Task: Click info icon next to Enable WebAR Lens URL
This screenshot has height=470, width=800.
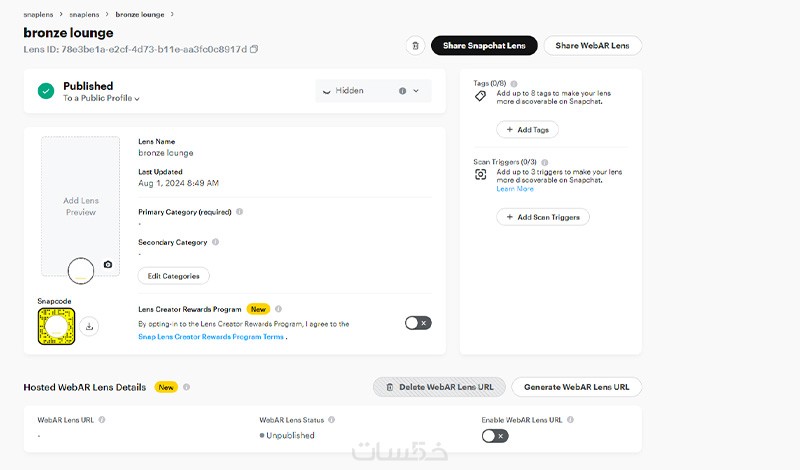Action: 570,419
